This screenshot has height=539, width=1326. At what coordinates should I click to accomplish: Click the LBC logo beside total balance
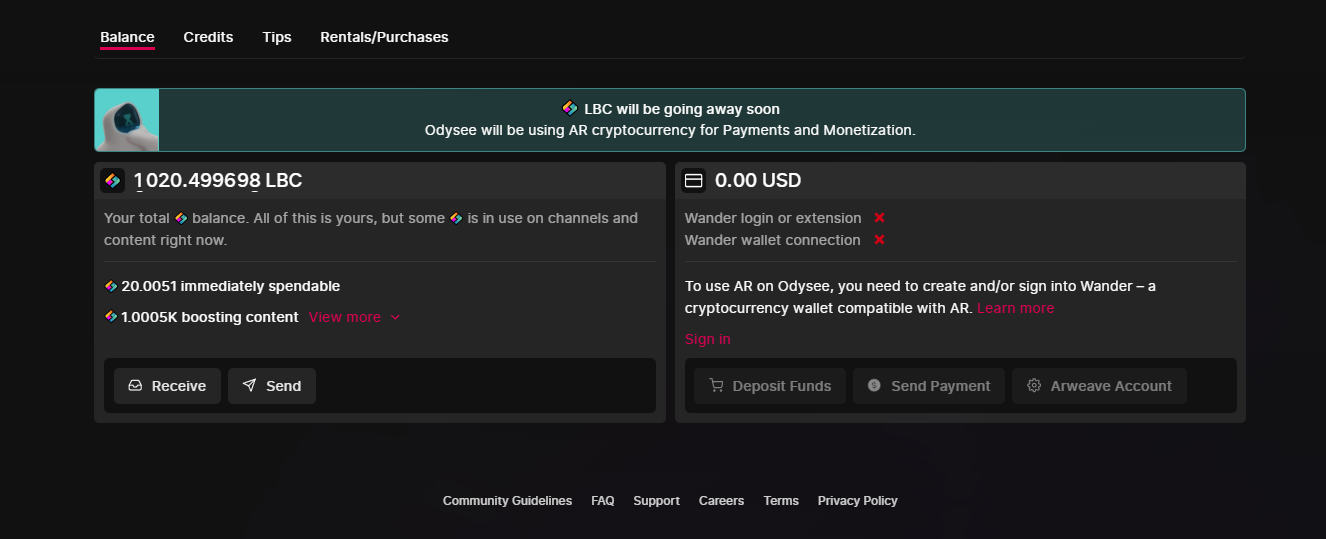pyautogui.click(x=112, y=181)
